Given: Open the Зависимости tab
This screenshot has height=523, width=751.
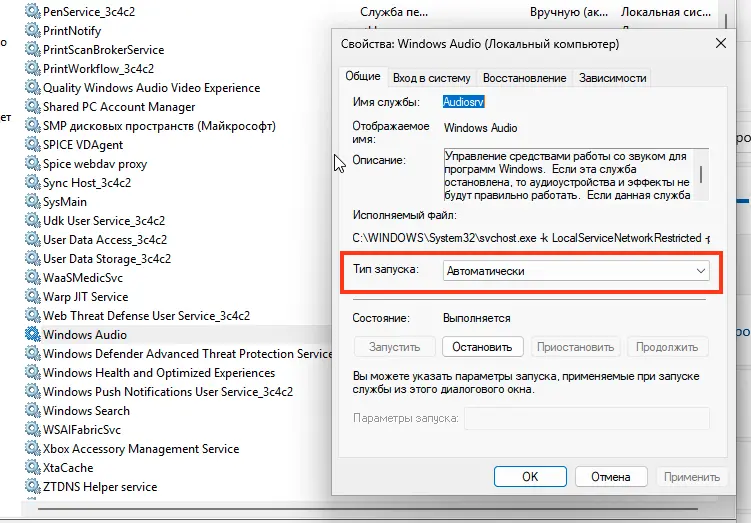Looking at the screenshot, I should tap(613, 78).
